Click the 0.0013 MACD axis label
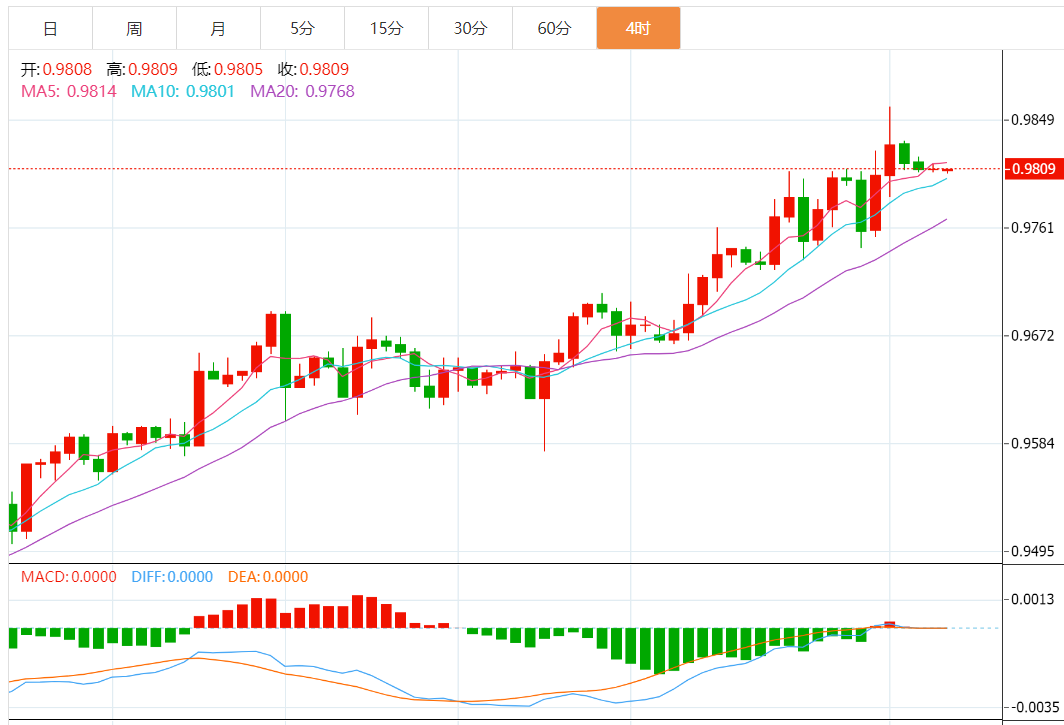The height and width of the screenshot is (725, 1064). click(1033, 599)
